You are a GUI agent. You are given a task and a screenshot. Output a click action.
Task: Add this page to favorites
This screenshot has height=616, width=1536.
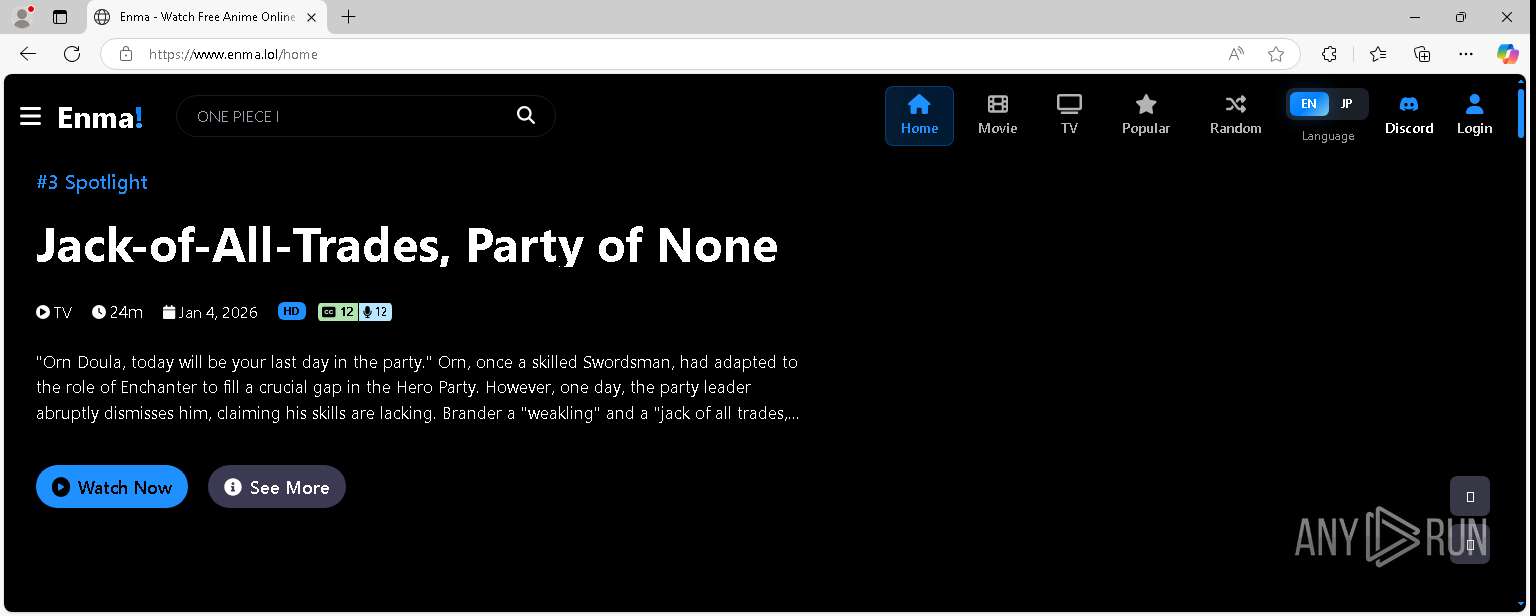[1276, 54]
